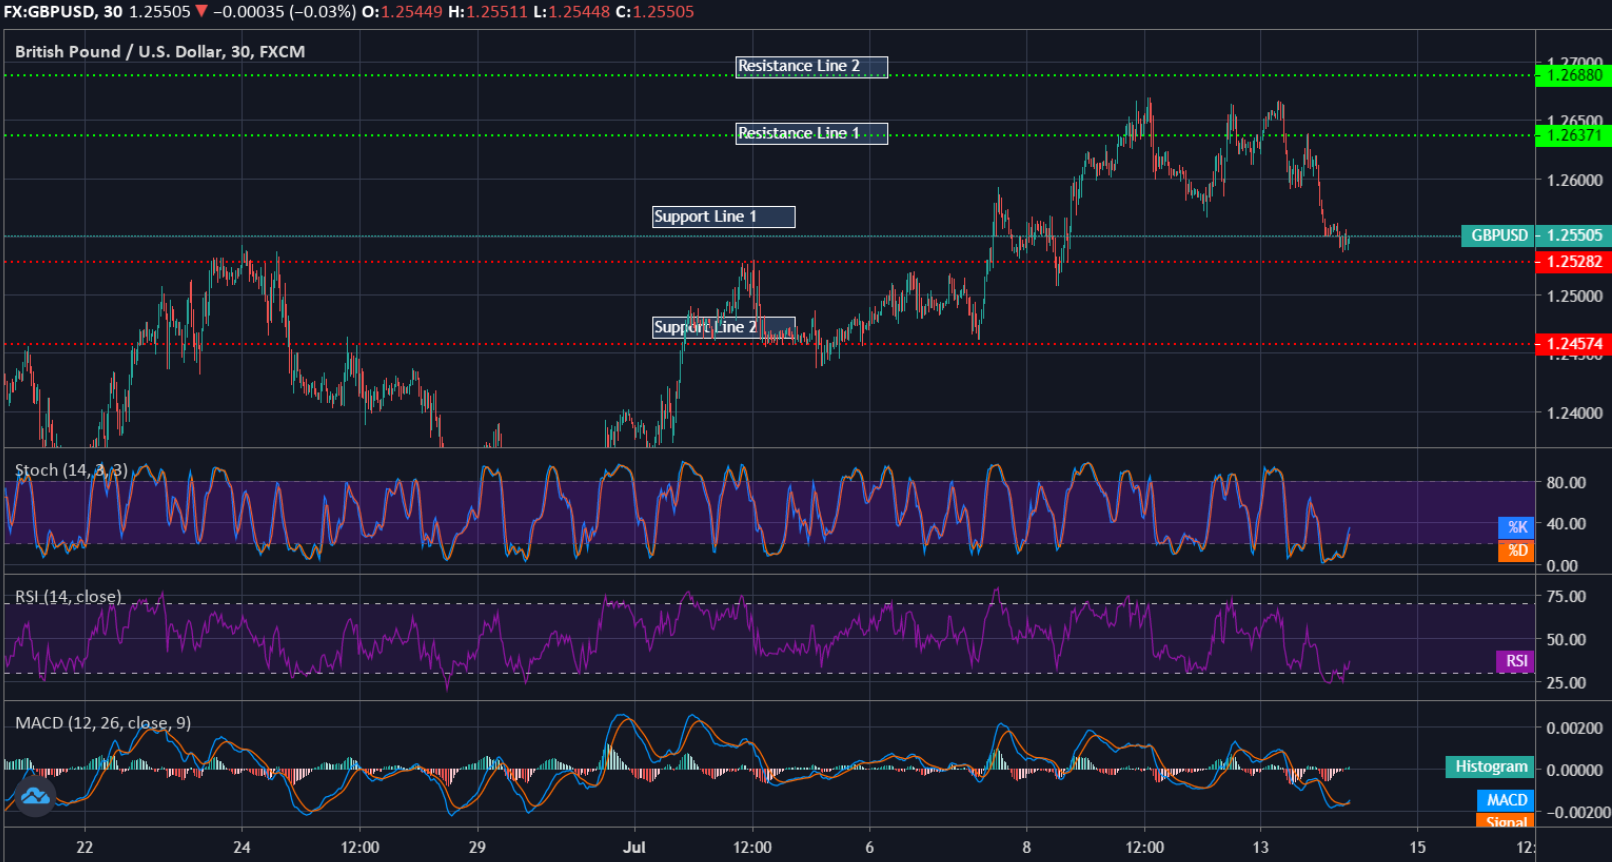Click the 22 date on time axis

pyautogui.click(x=85, y=847)
